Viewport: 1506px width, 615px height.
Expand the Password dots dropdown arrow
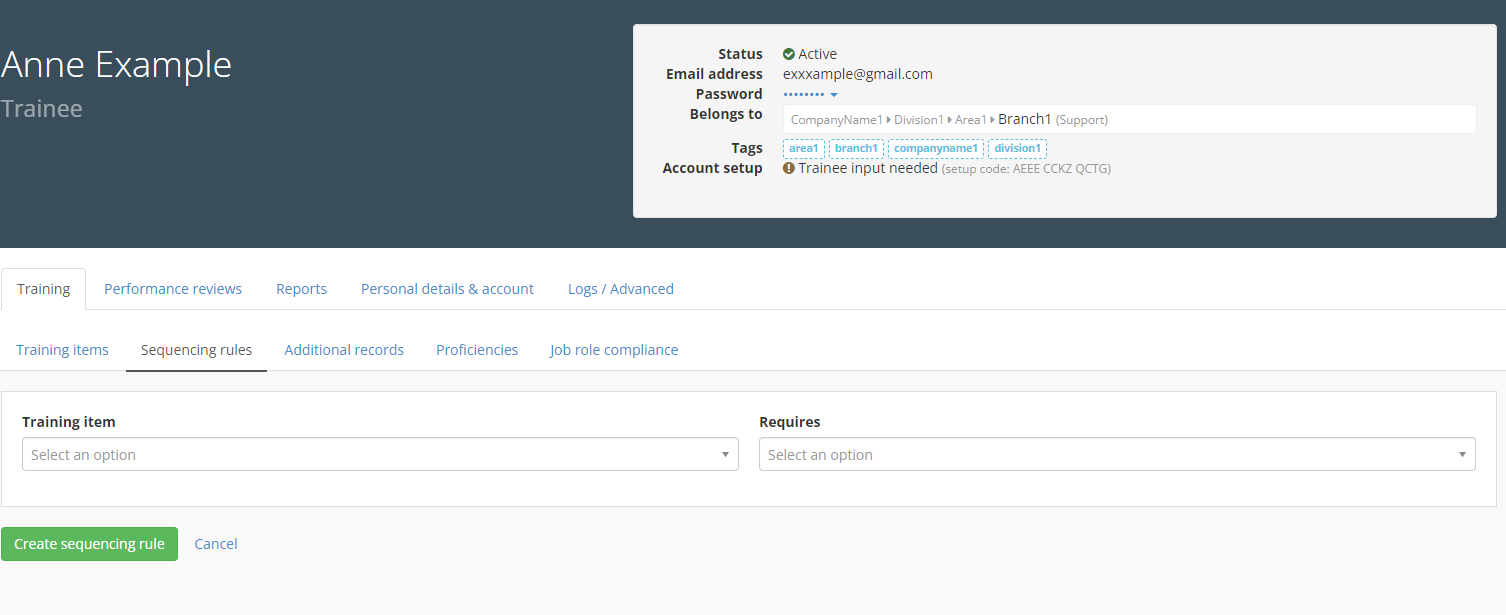pyautogui.click(x=834, y=95)
